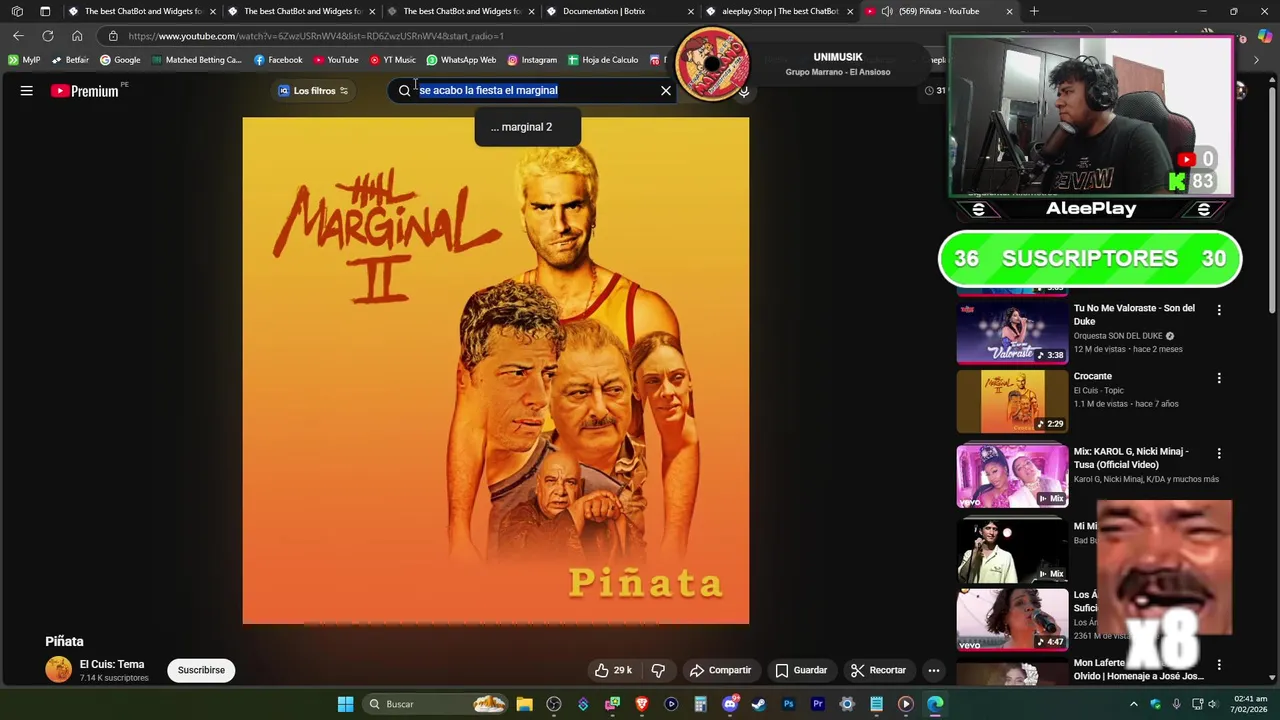Open options menu for 'Mon Laferte' video
Image resolution: width=1280 pixels, height=720 pixels.
[1219, 664]
